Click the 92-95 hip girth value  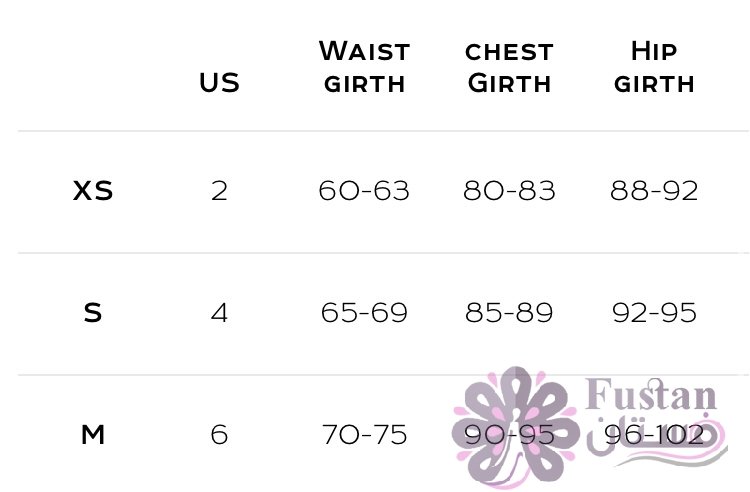654,313
